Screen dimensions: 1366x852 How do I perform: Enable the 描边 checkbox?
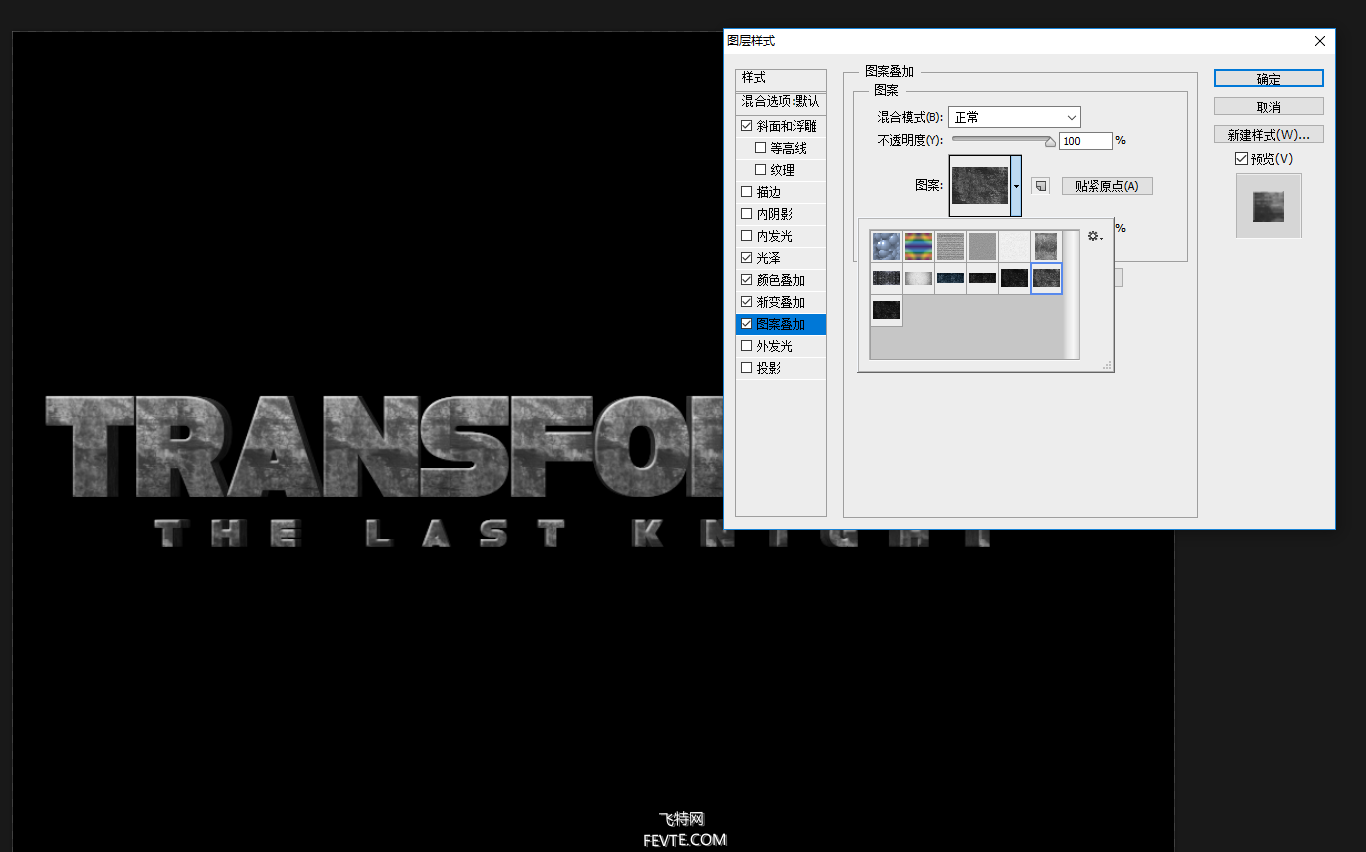point(747,192)
